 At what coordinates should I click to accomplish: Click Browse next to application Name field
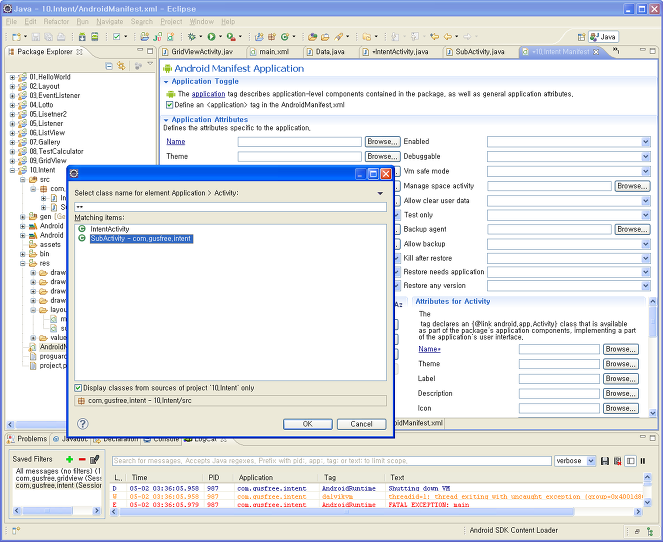tap(382, 142)
